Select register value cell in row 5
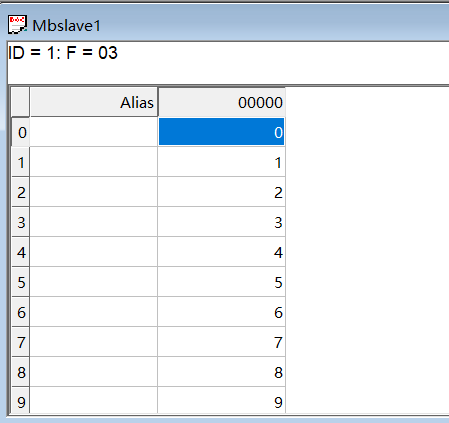The image size is (449, 423). pos(222,282)
